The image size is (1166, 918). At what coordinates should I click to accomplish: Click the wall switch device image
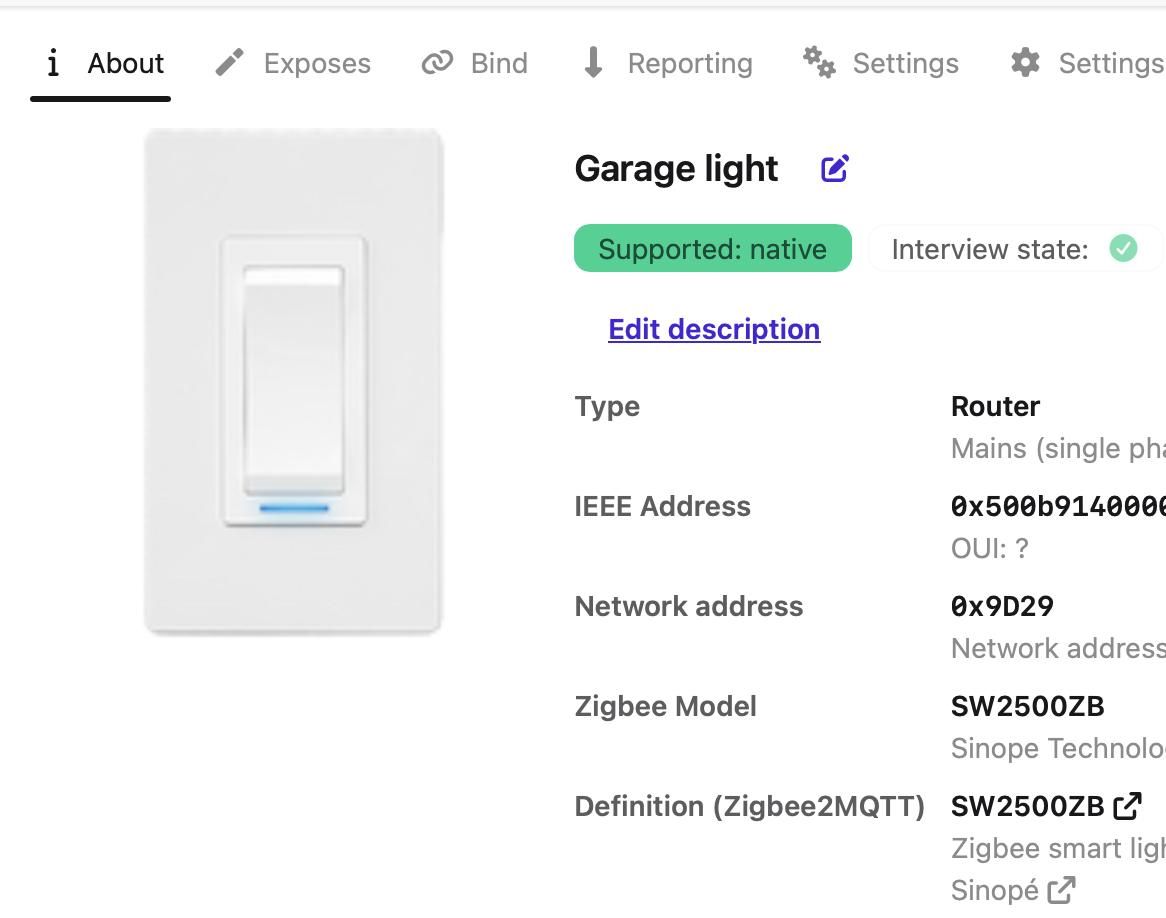[x=294, y=381]
